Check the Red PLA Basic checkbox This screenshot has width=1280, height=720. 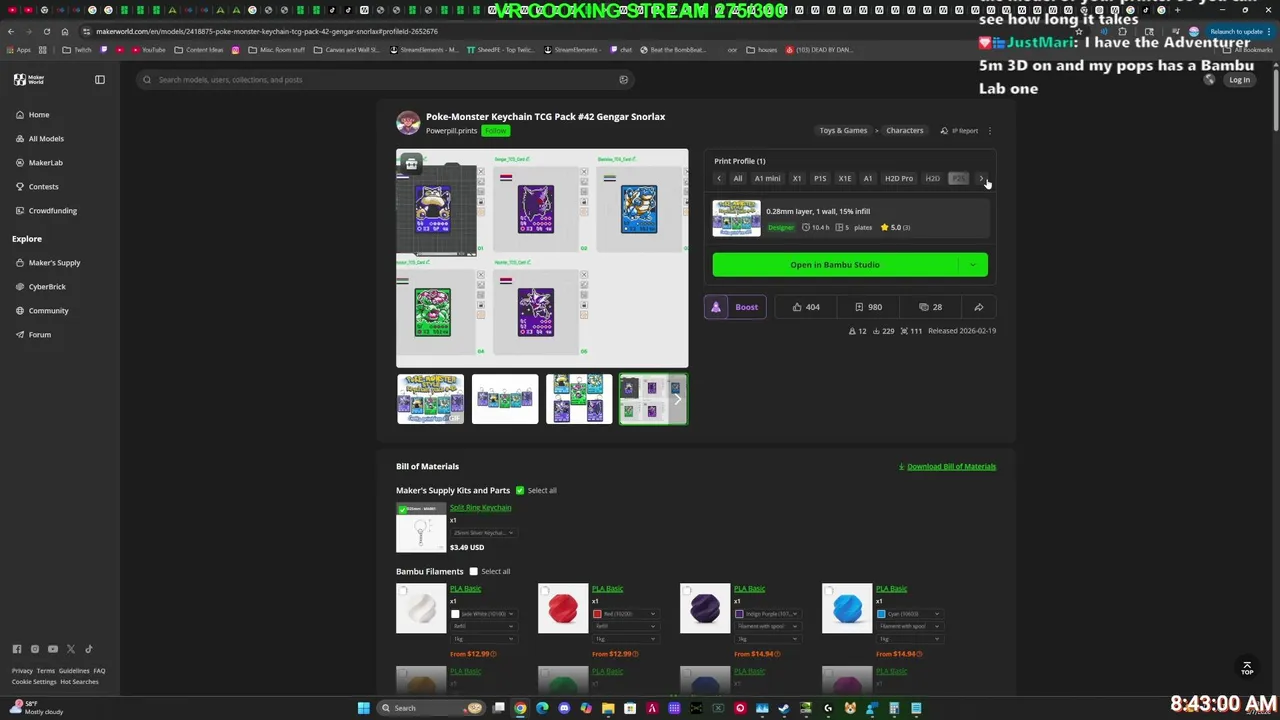[x=545, y=591]
